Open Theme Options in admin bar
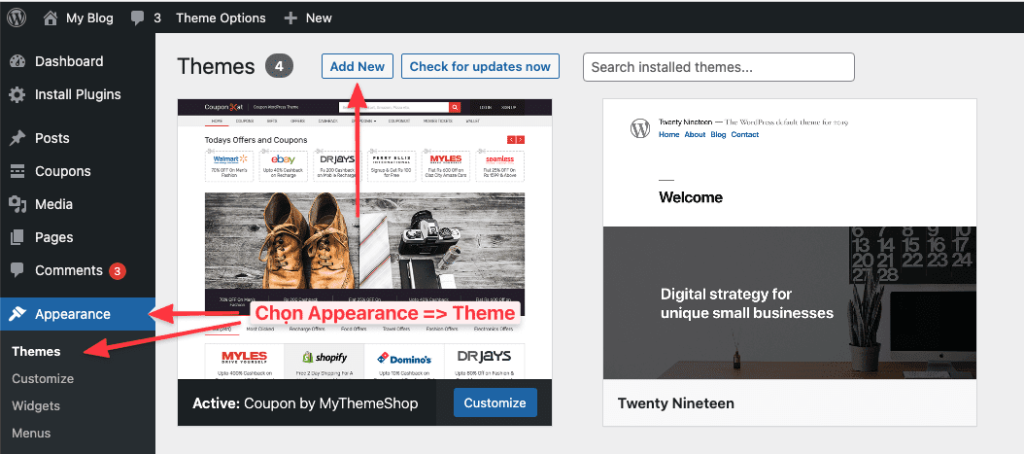Image resolution: width=1024 pixels, height=454 pixels. [220, 18]
